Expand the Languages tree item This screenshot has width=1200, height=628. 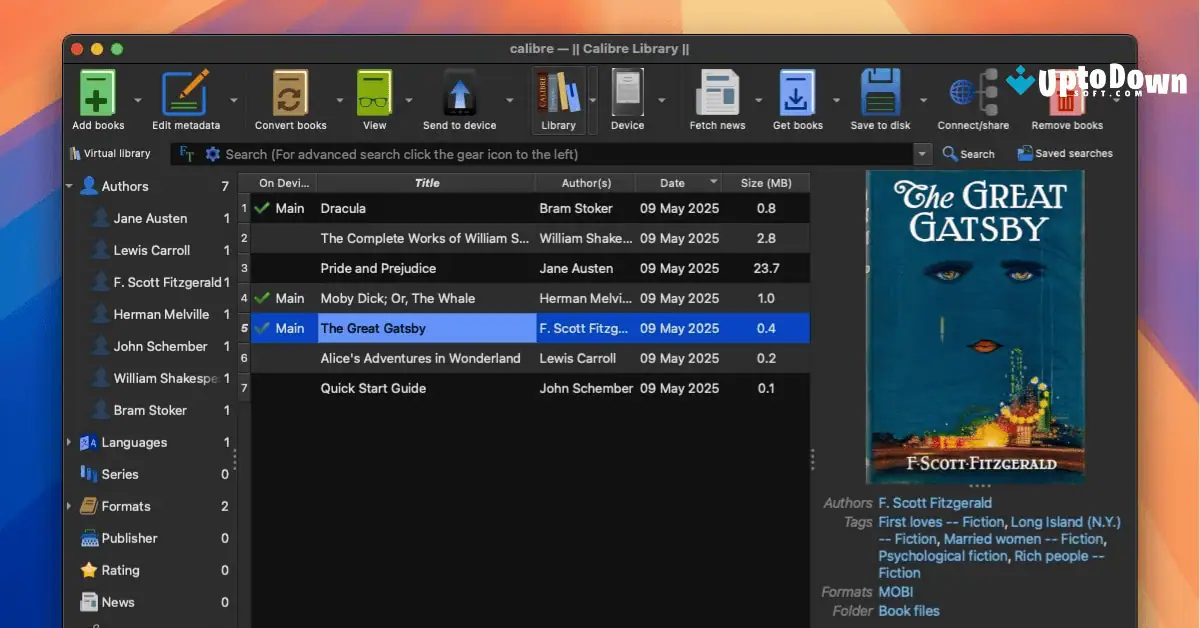coord(69,442)
